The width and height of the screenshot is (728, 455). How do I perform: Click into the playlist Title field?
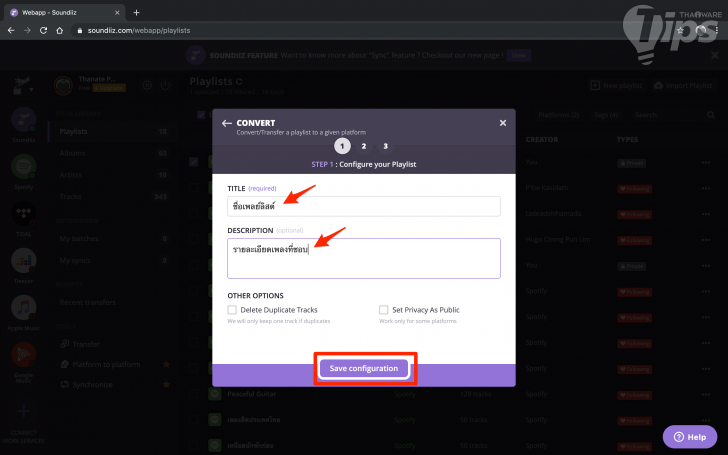[364, 206]
